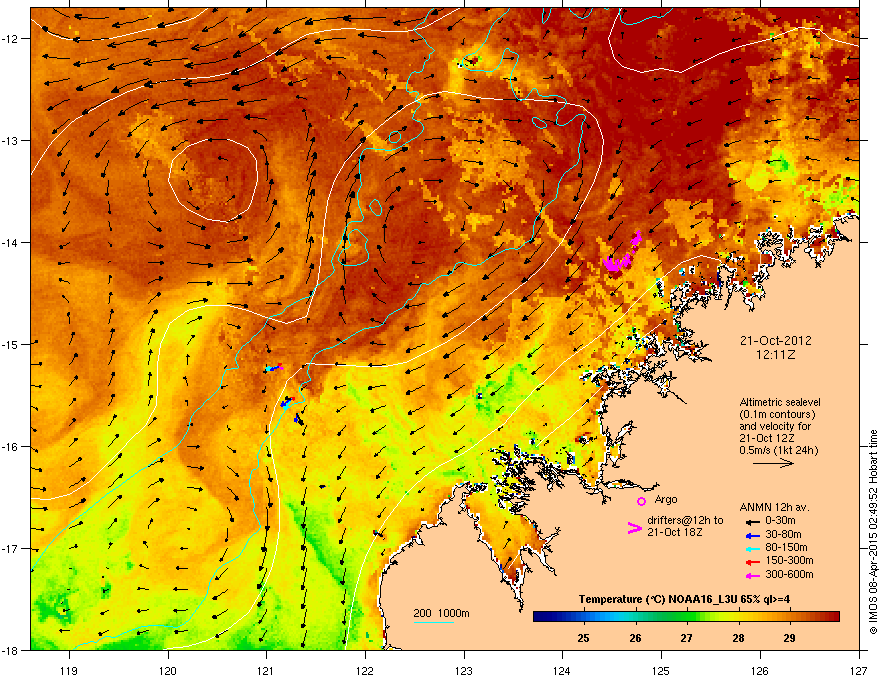
Task: Click the colorbar value 26
Action: point(635,638)
